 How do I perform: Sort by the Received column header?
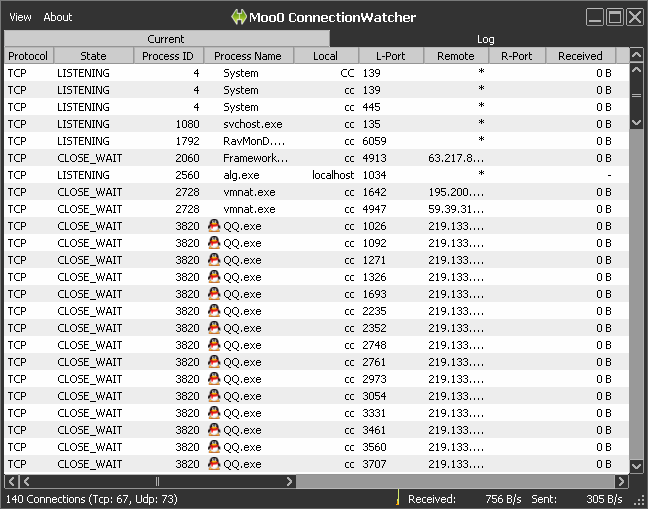pyautogui.click(x=580, y=56)
